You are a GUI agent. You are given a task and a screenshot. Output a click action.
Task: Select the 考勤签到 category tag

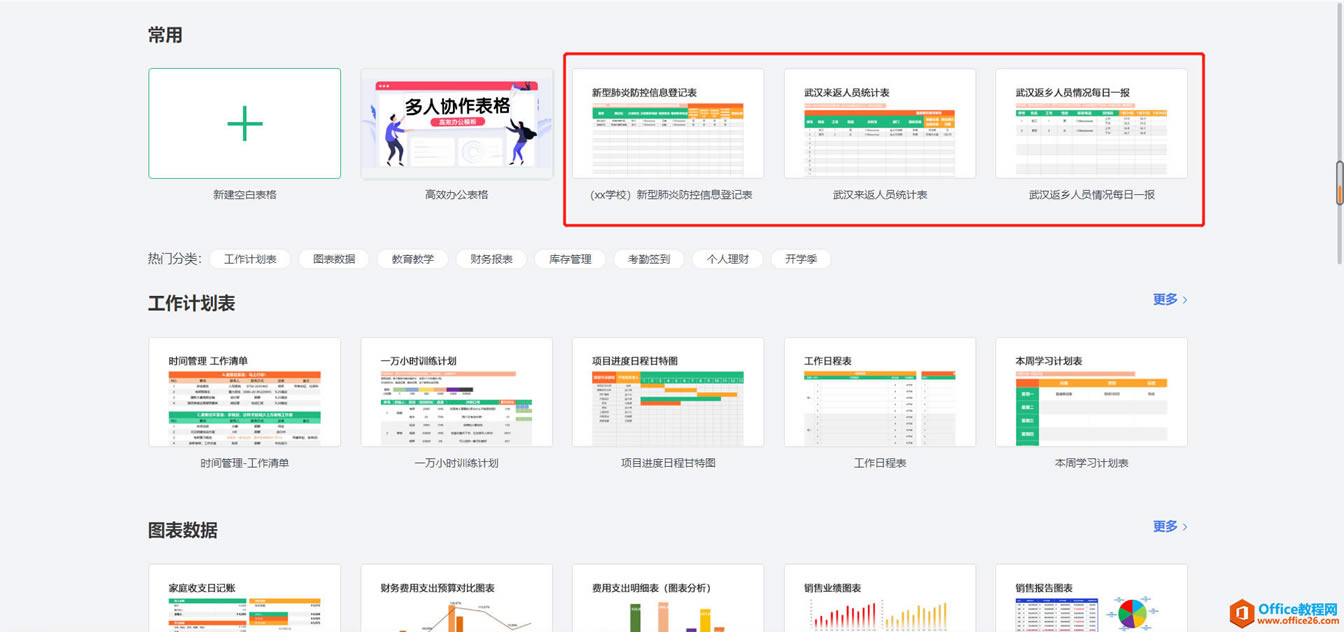(x=649, y=259)
